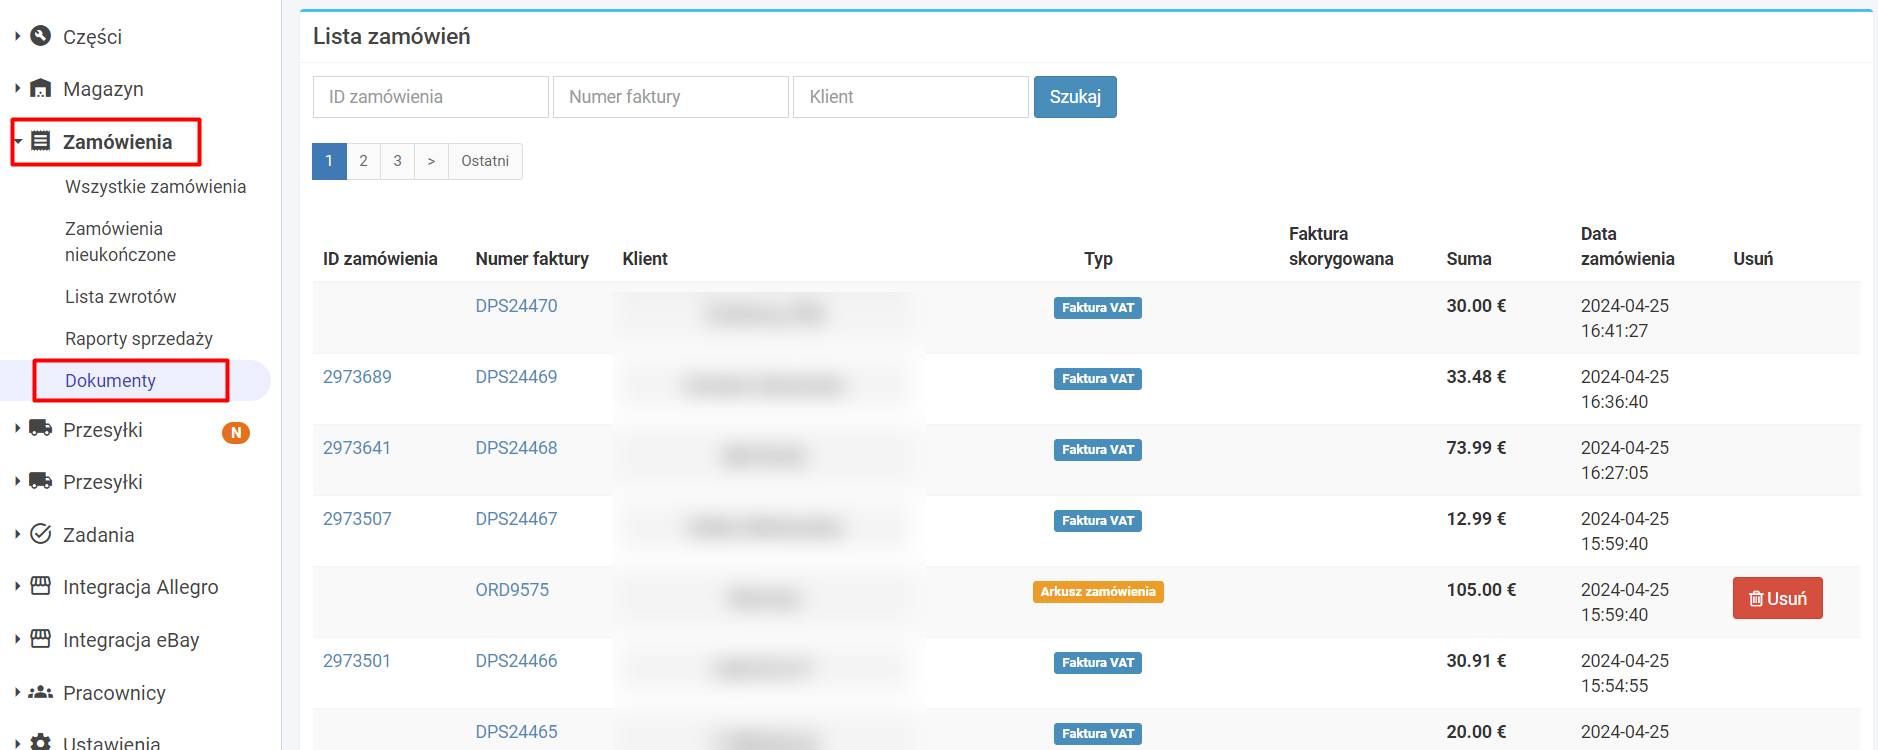Open invoice DPS24468
Viewport: 1878px width, 750px height.
click(x=516, y=448)
